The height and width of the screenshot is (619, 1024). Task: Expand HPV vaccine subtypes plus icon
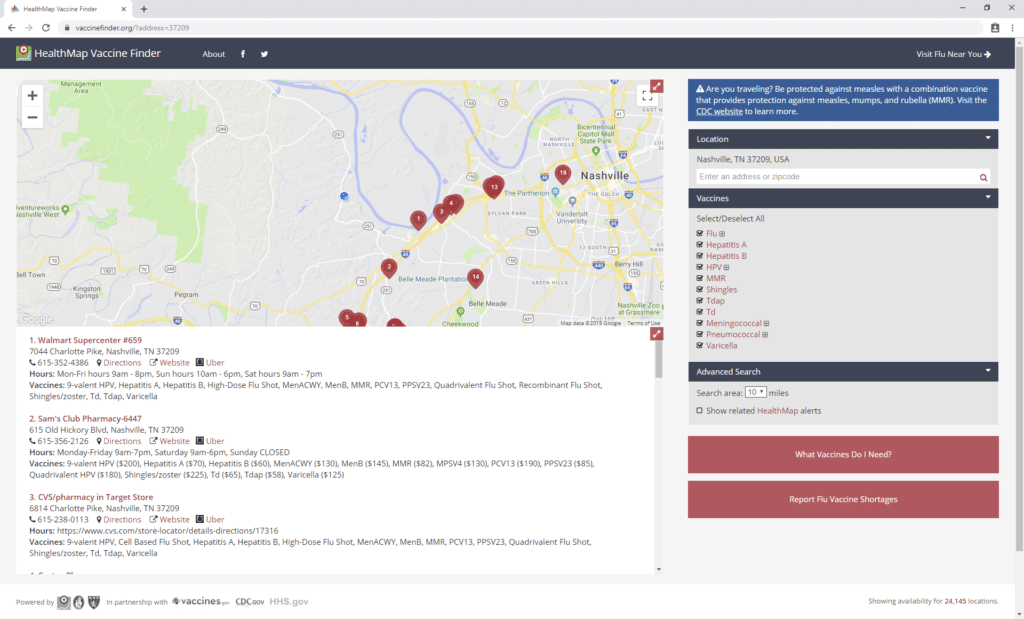(726, 267)
